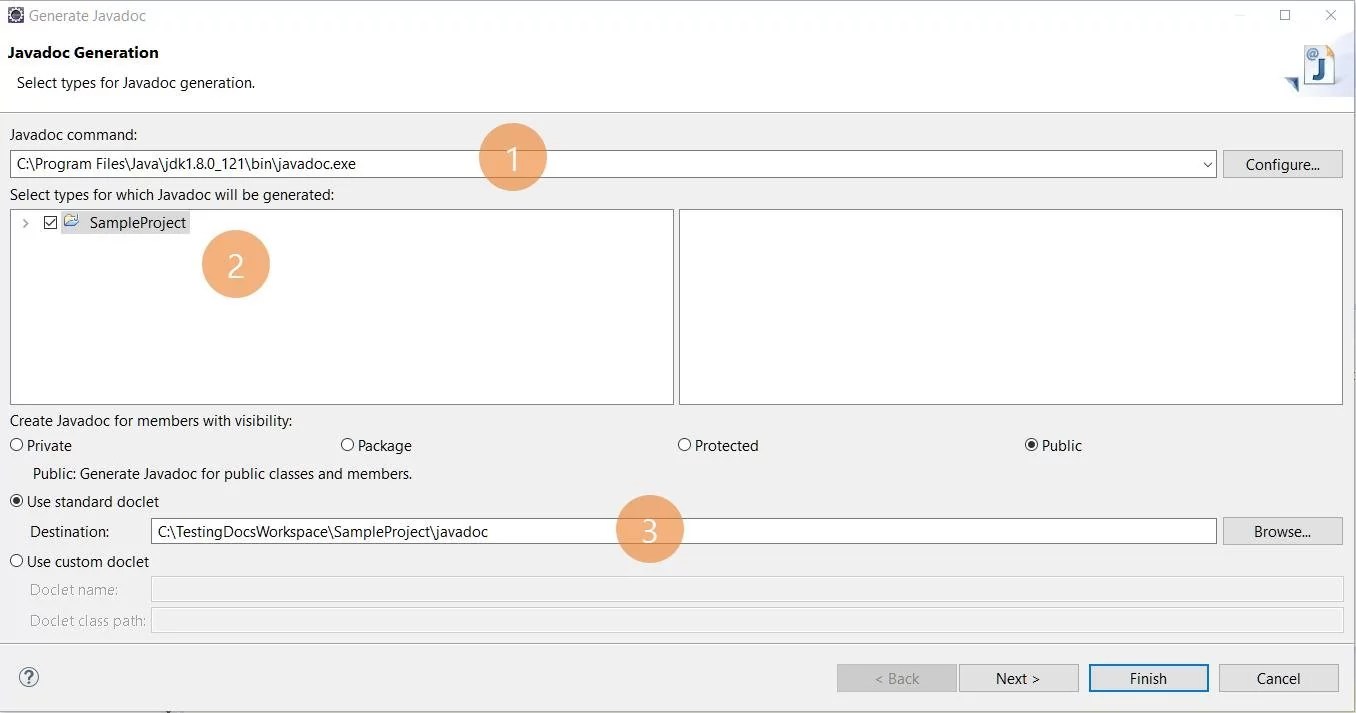Click the Configure button
Viewport: 1356px width, 713px height.
tap(1282, 164)
